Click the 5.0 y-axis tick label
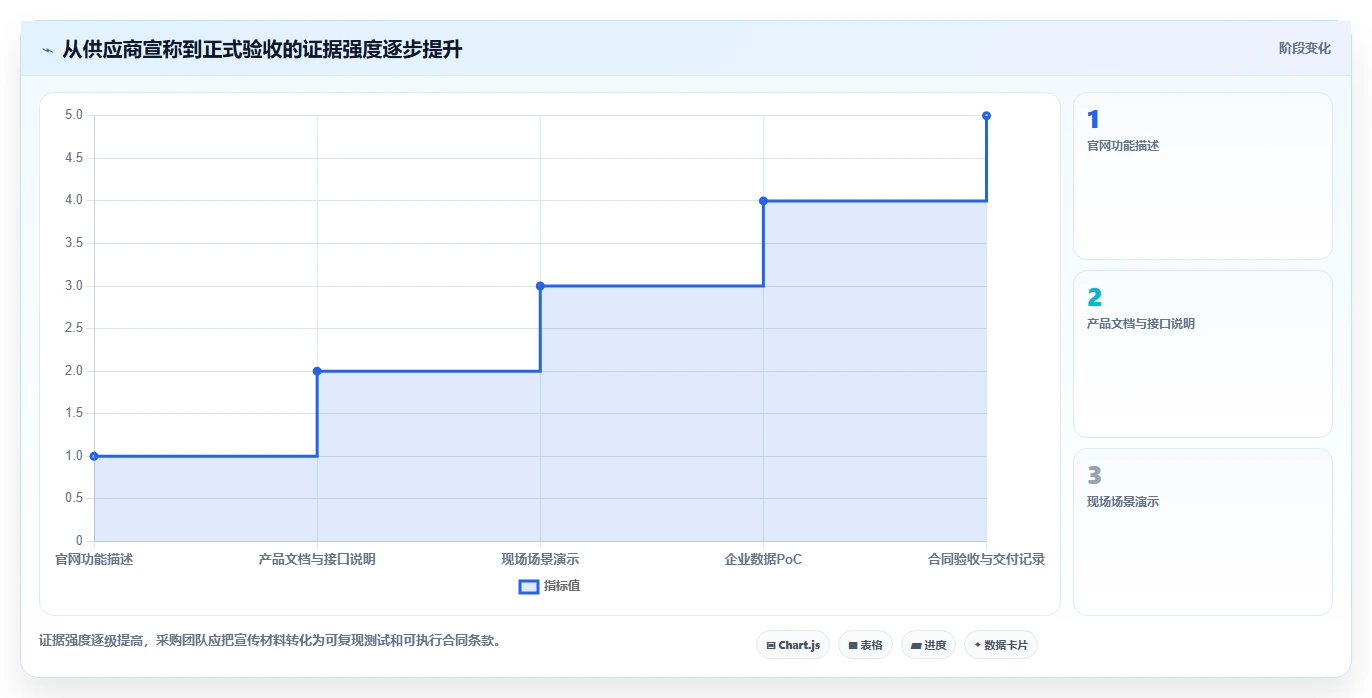The width and height of the screenshot is (1372, 698). coord(74,115)
